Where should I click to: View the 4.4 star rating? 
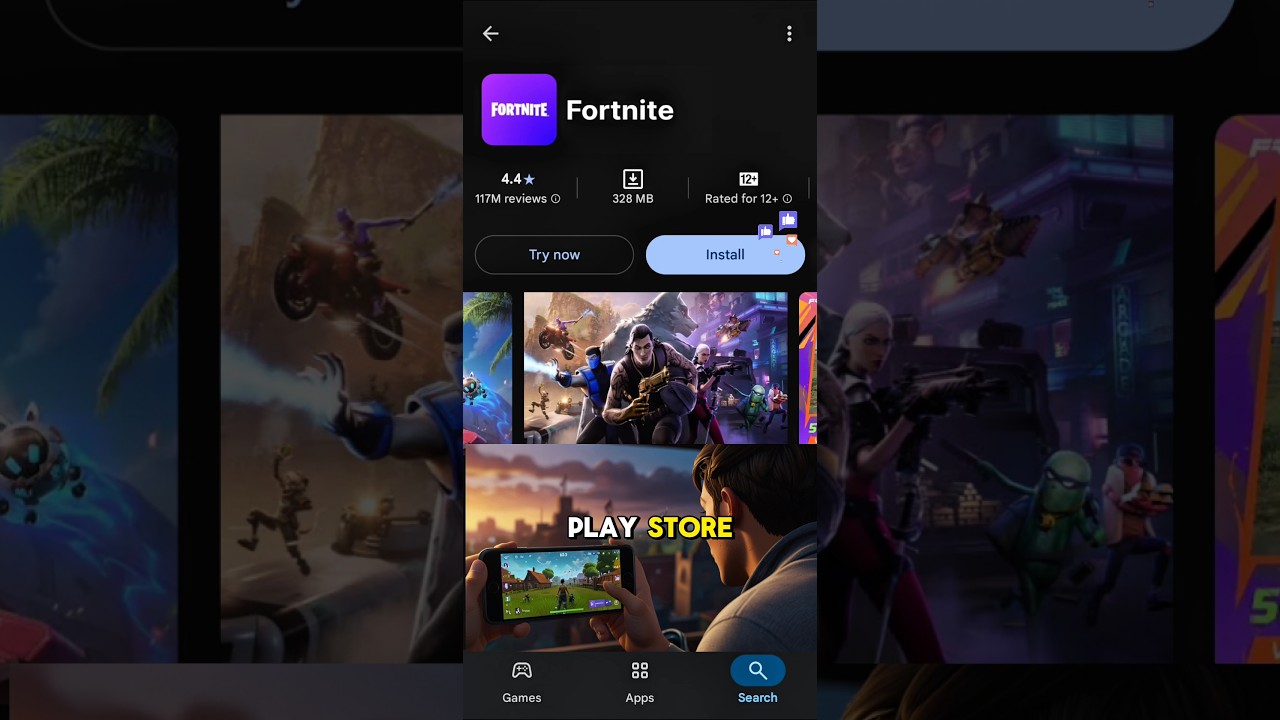[518, 179]
